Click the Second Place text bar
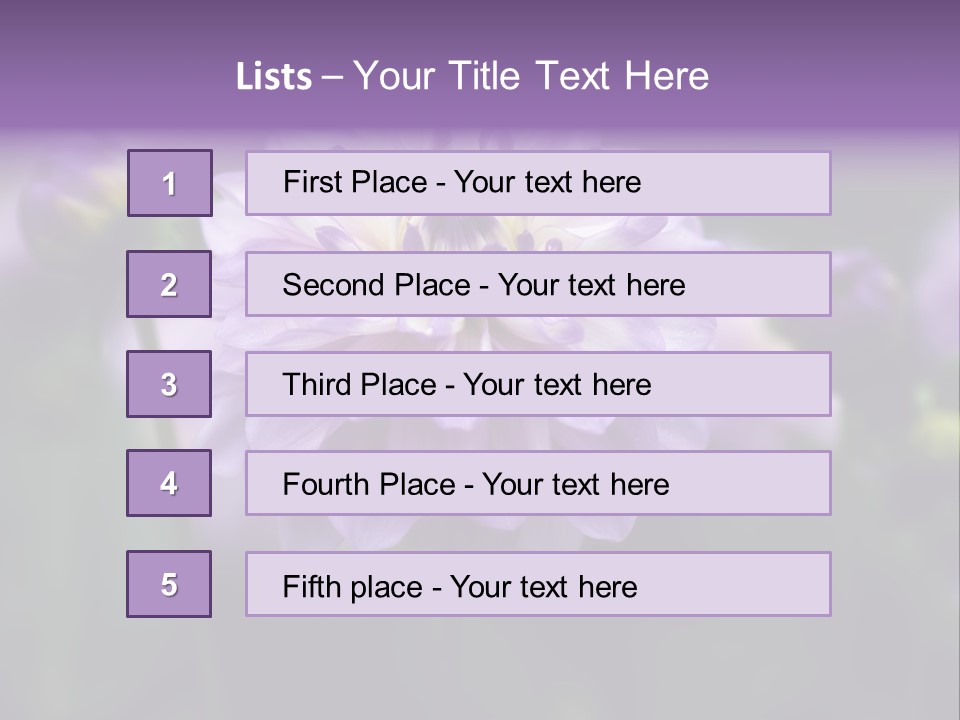Viewport: 960px width, 720px height. tap(538, 284)
